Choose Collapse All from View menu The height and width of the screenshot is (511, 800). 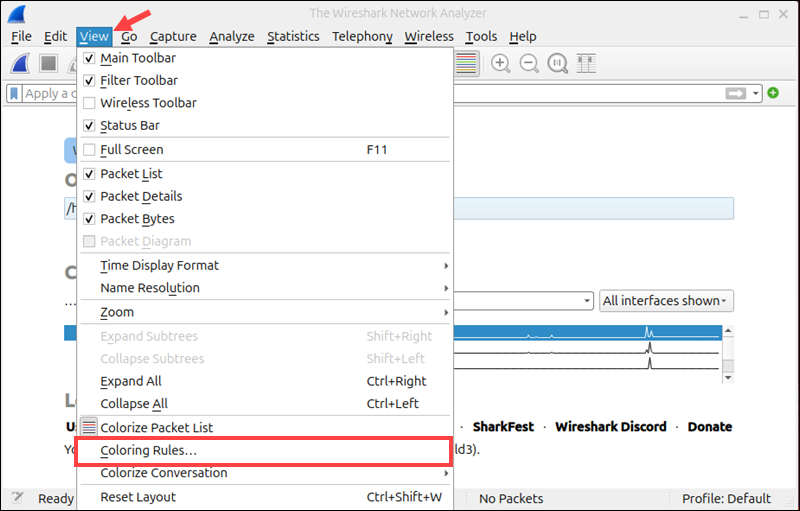[265, 404]
